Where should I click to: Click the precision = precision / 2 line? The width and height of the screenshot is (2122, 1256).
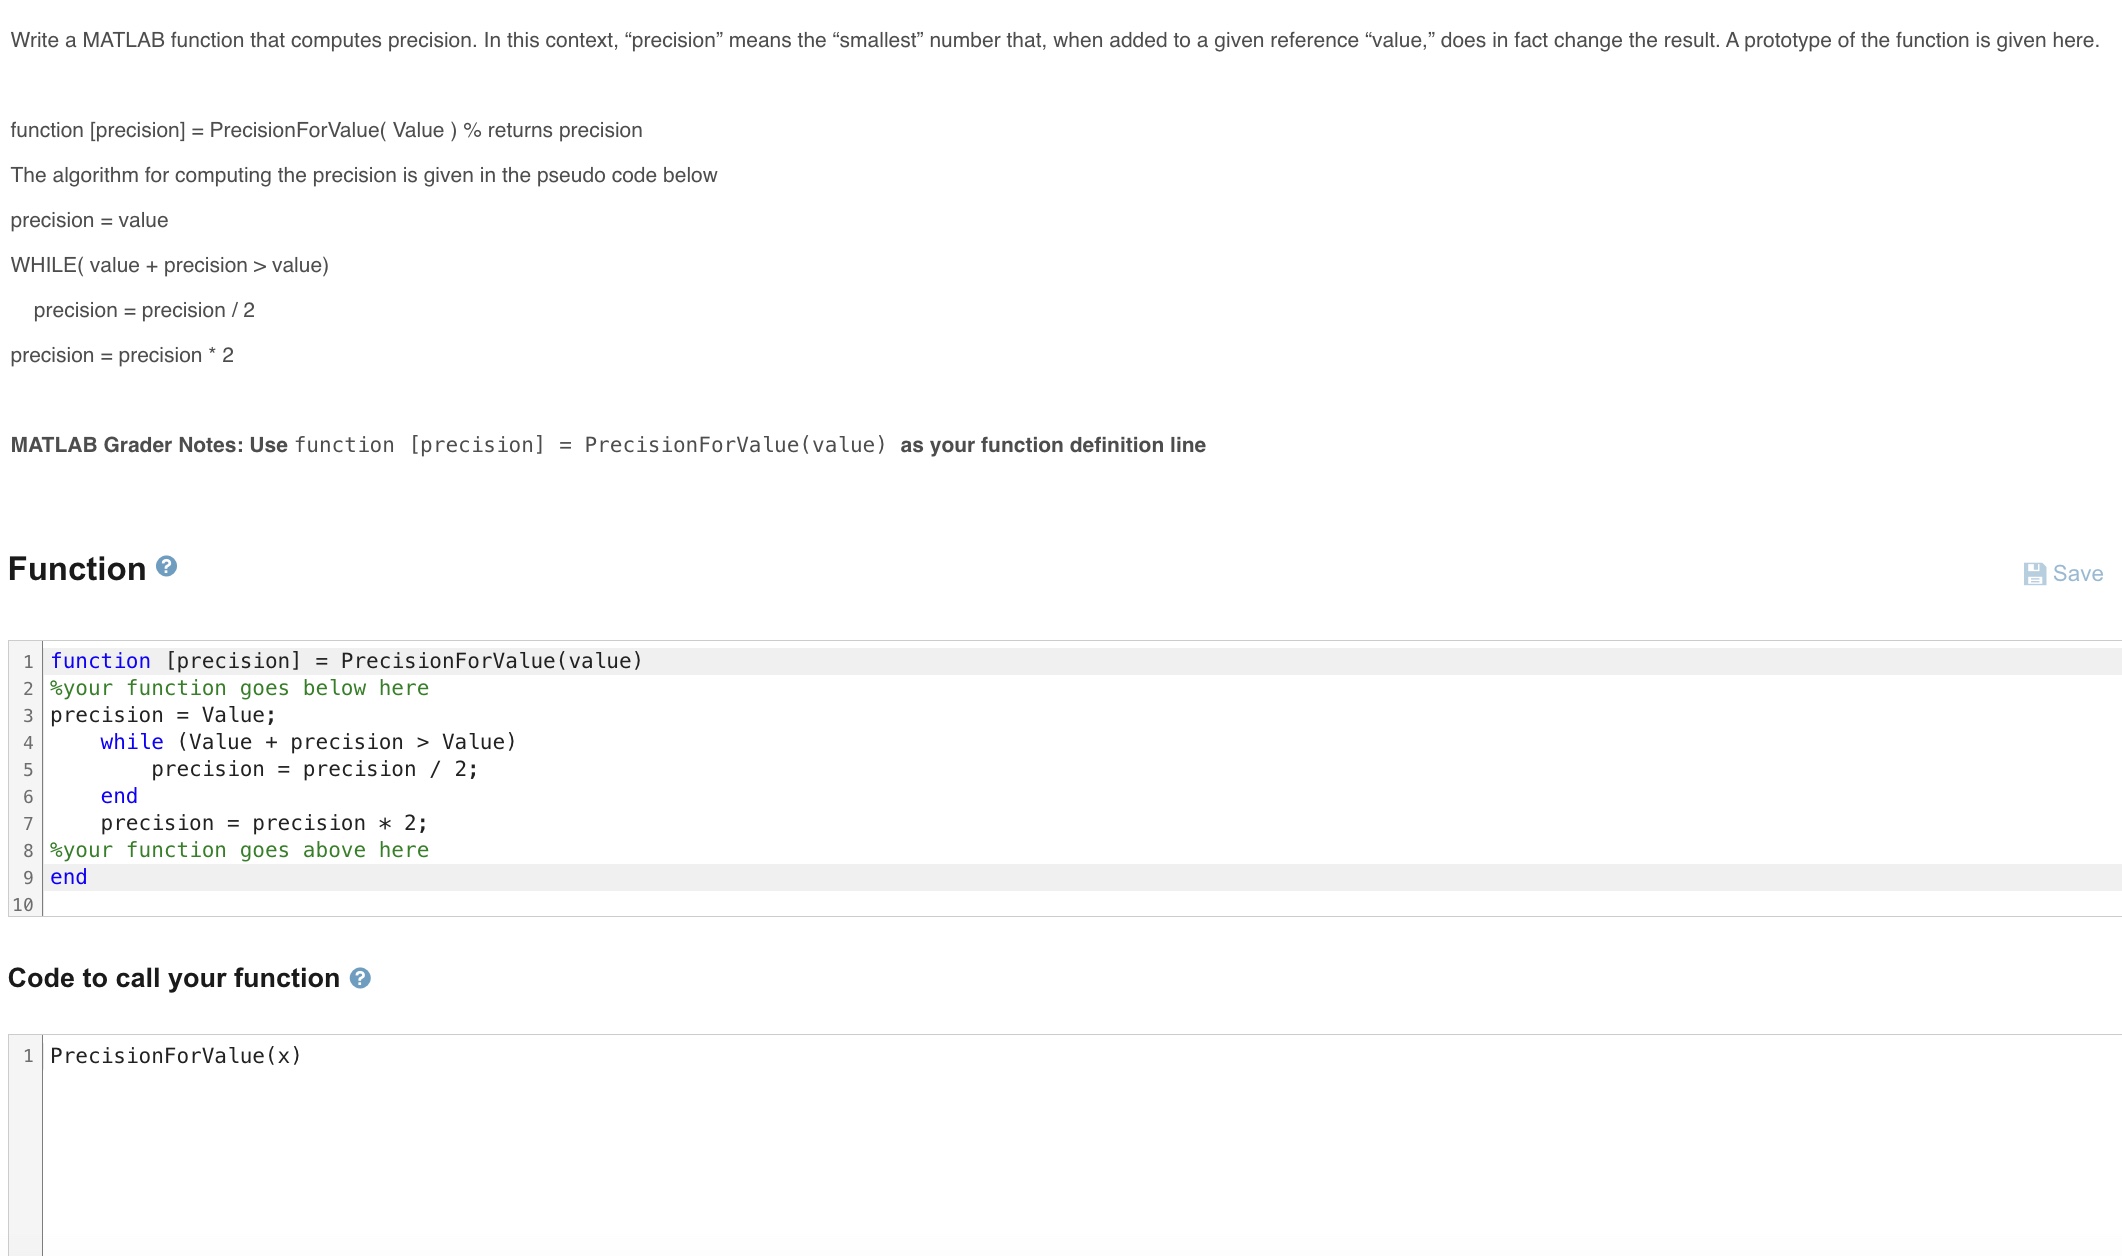313,768
